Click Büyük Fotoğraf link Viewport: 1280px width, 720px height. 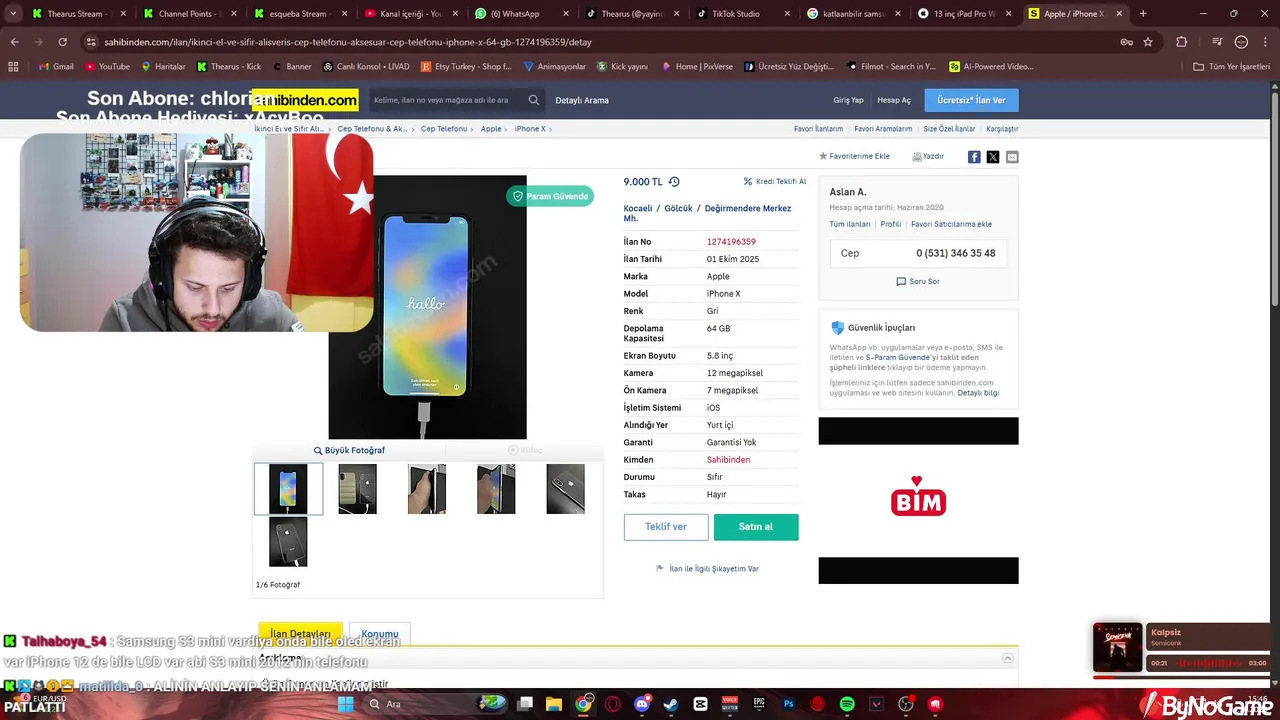pos(349,450)
